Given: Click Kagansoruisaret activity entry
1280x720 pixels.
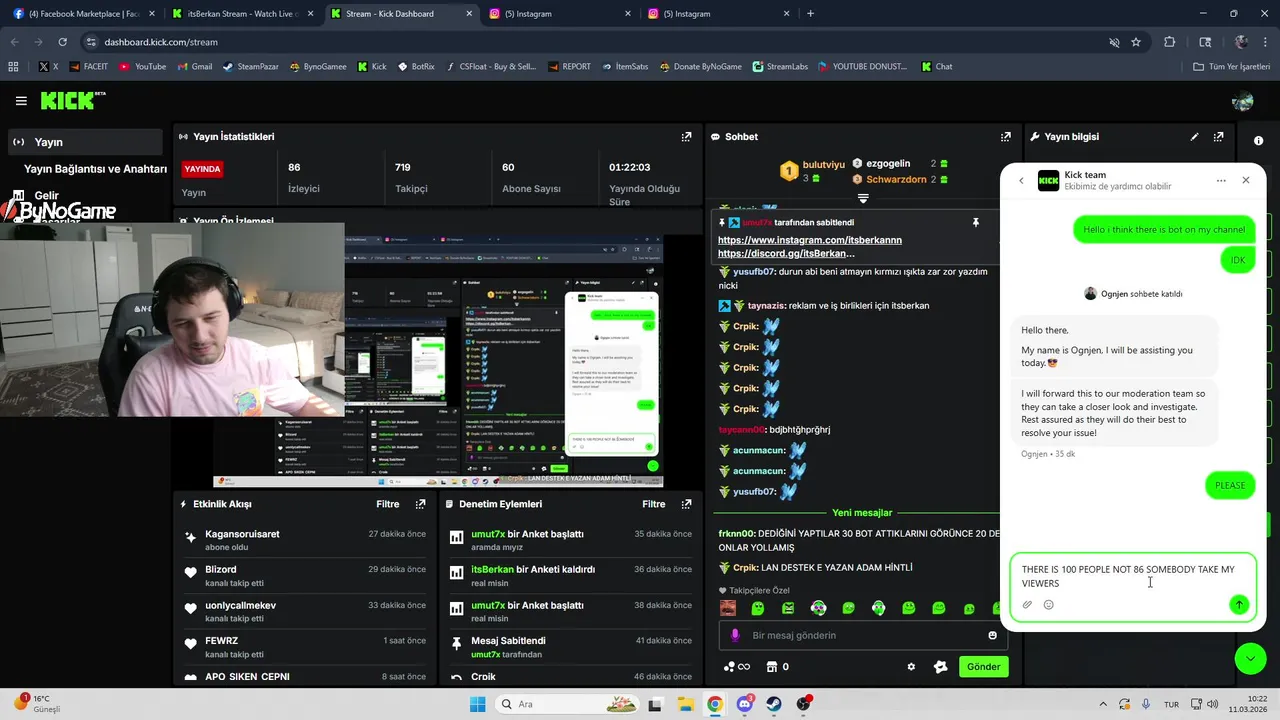Looking at the screenshot, I should click(305, 540).
